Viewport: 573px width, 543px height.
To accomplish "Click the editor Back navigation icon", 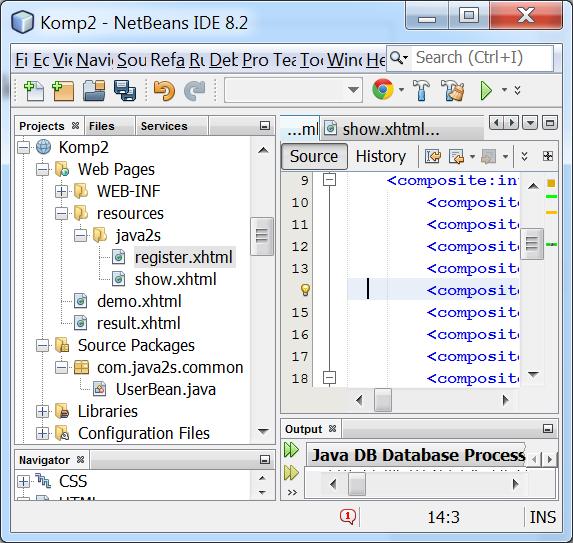I will click(456, 157).
